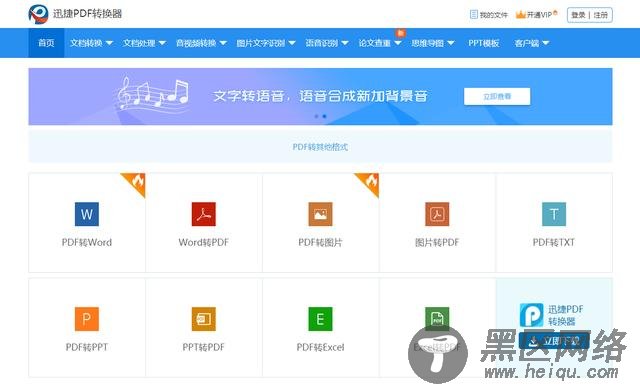Select the PDF转其他格式 section tab
The image size is (640, 389).
(320, 147)
